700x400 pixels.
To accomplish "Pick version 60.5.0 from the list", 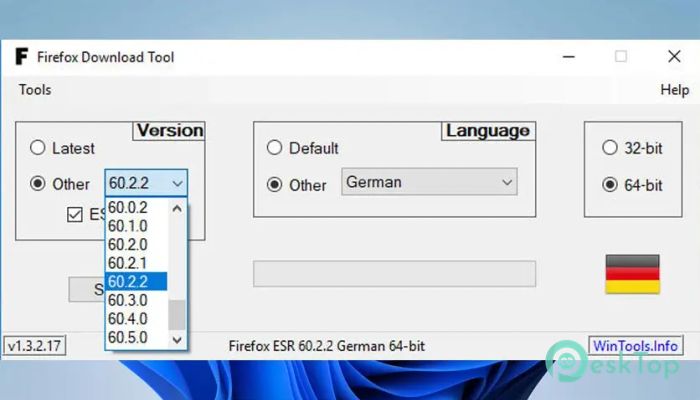I will point(137,338).
